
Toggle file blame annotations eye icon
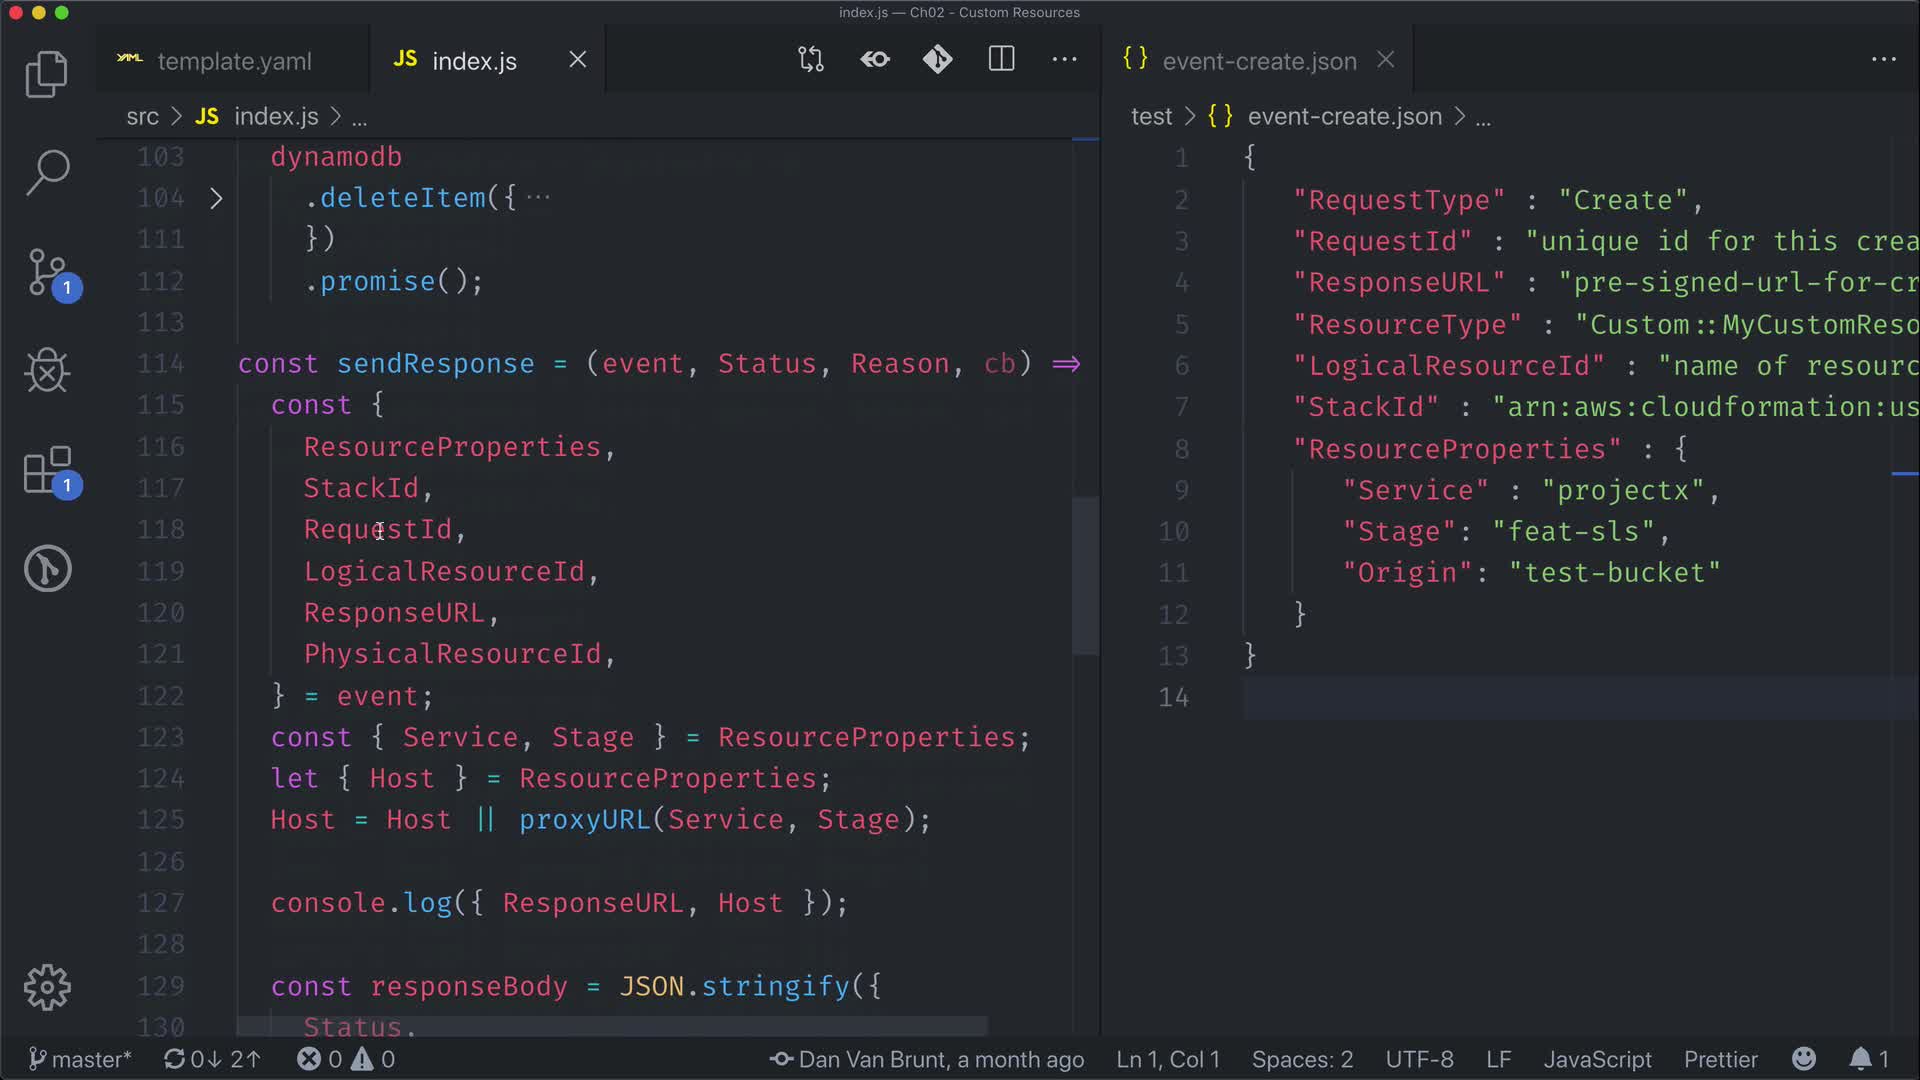[875, 60]
